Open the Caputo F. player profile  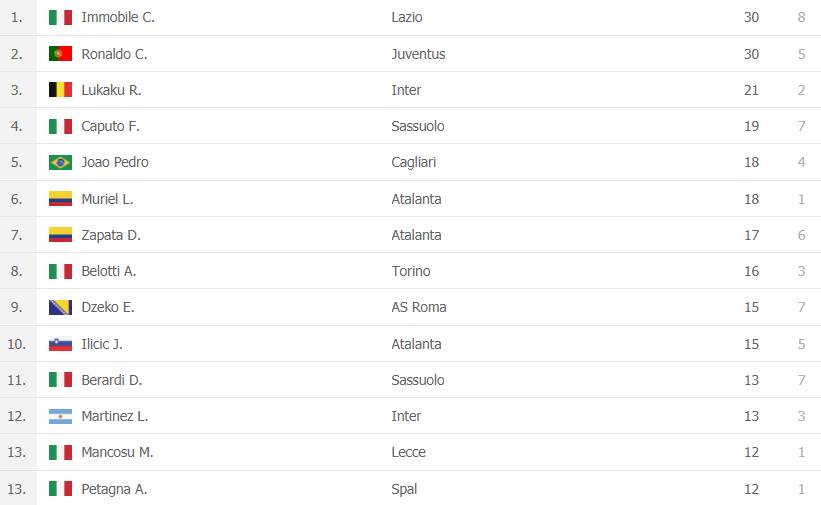(110, 126)
